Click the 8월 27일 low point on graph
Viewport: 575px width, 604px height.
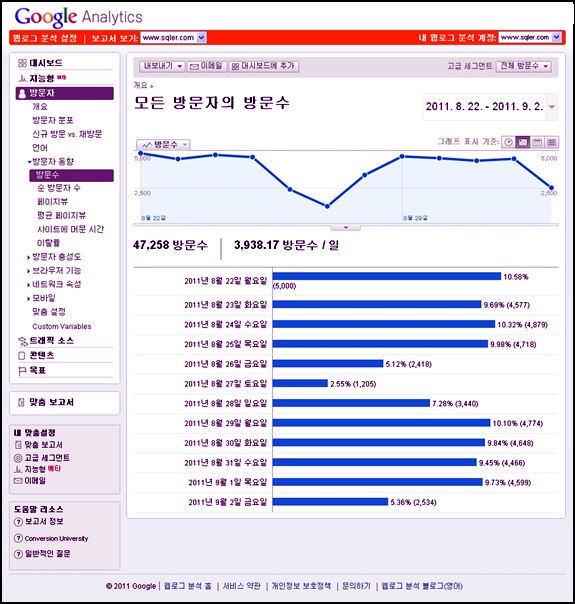coord(327,206)
